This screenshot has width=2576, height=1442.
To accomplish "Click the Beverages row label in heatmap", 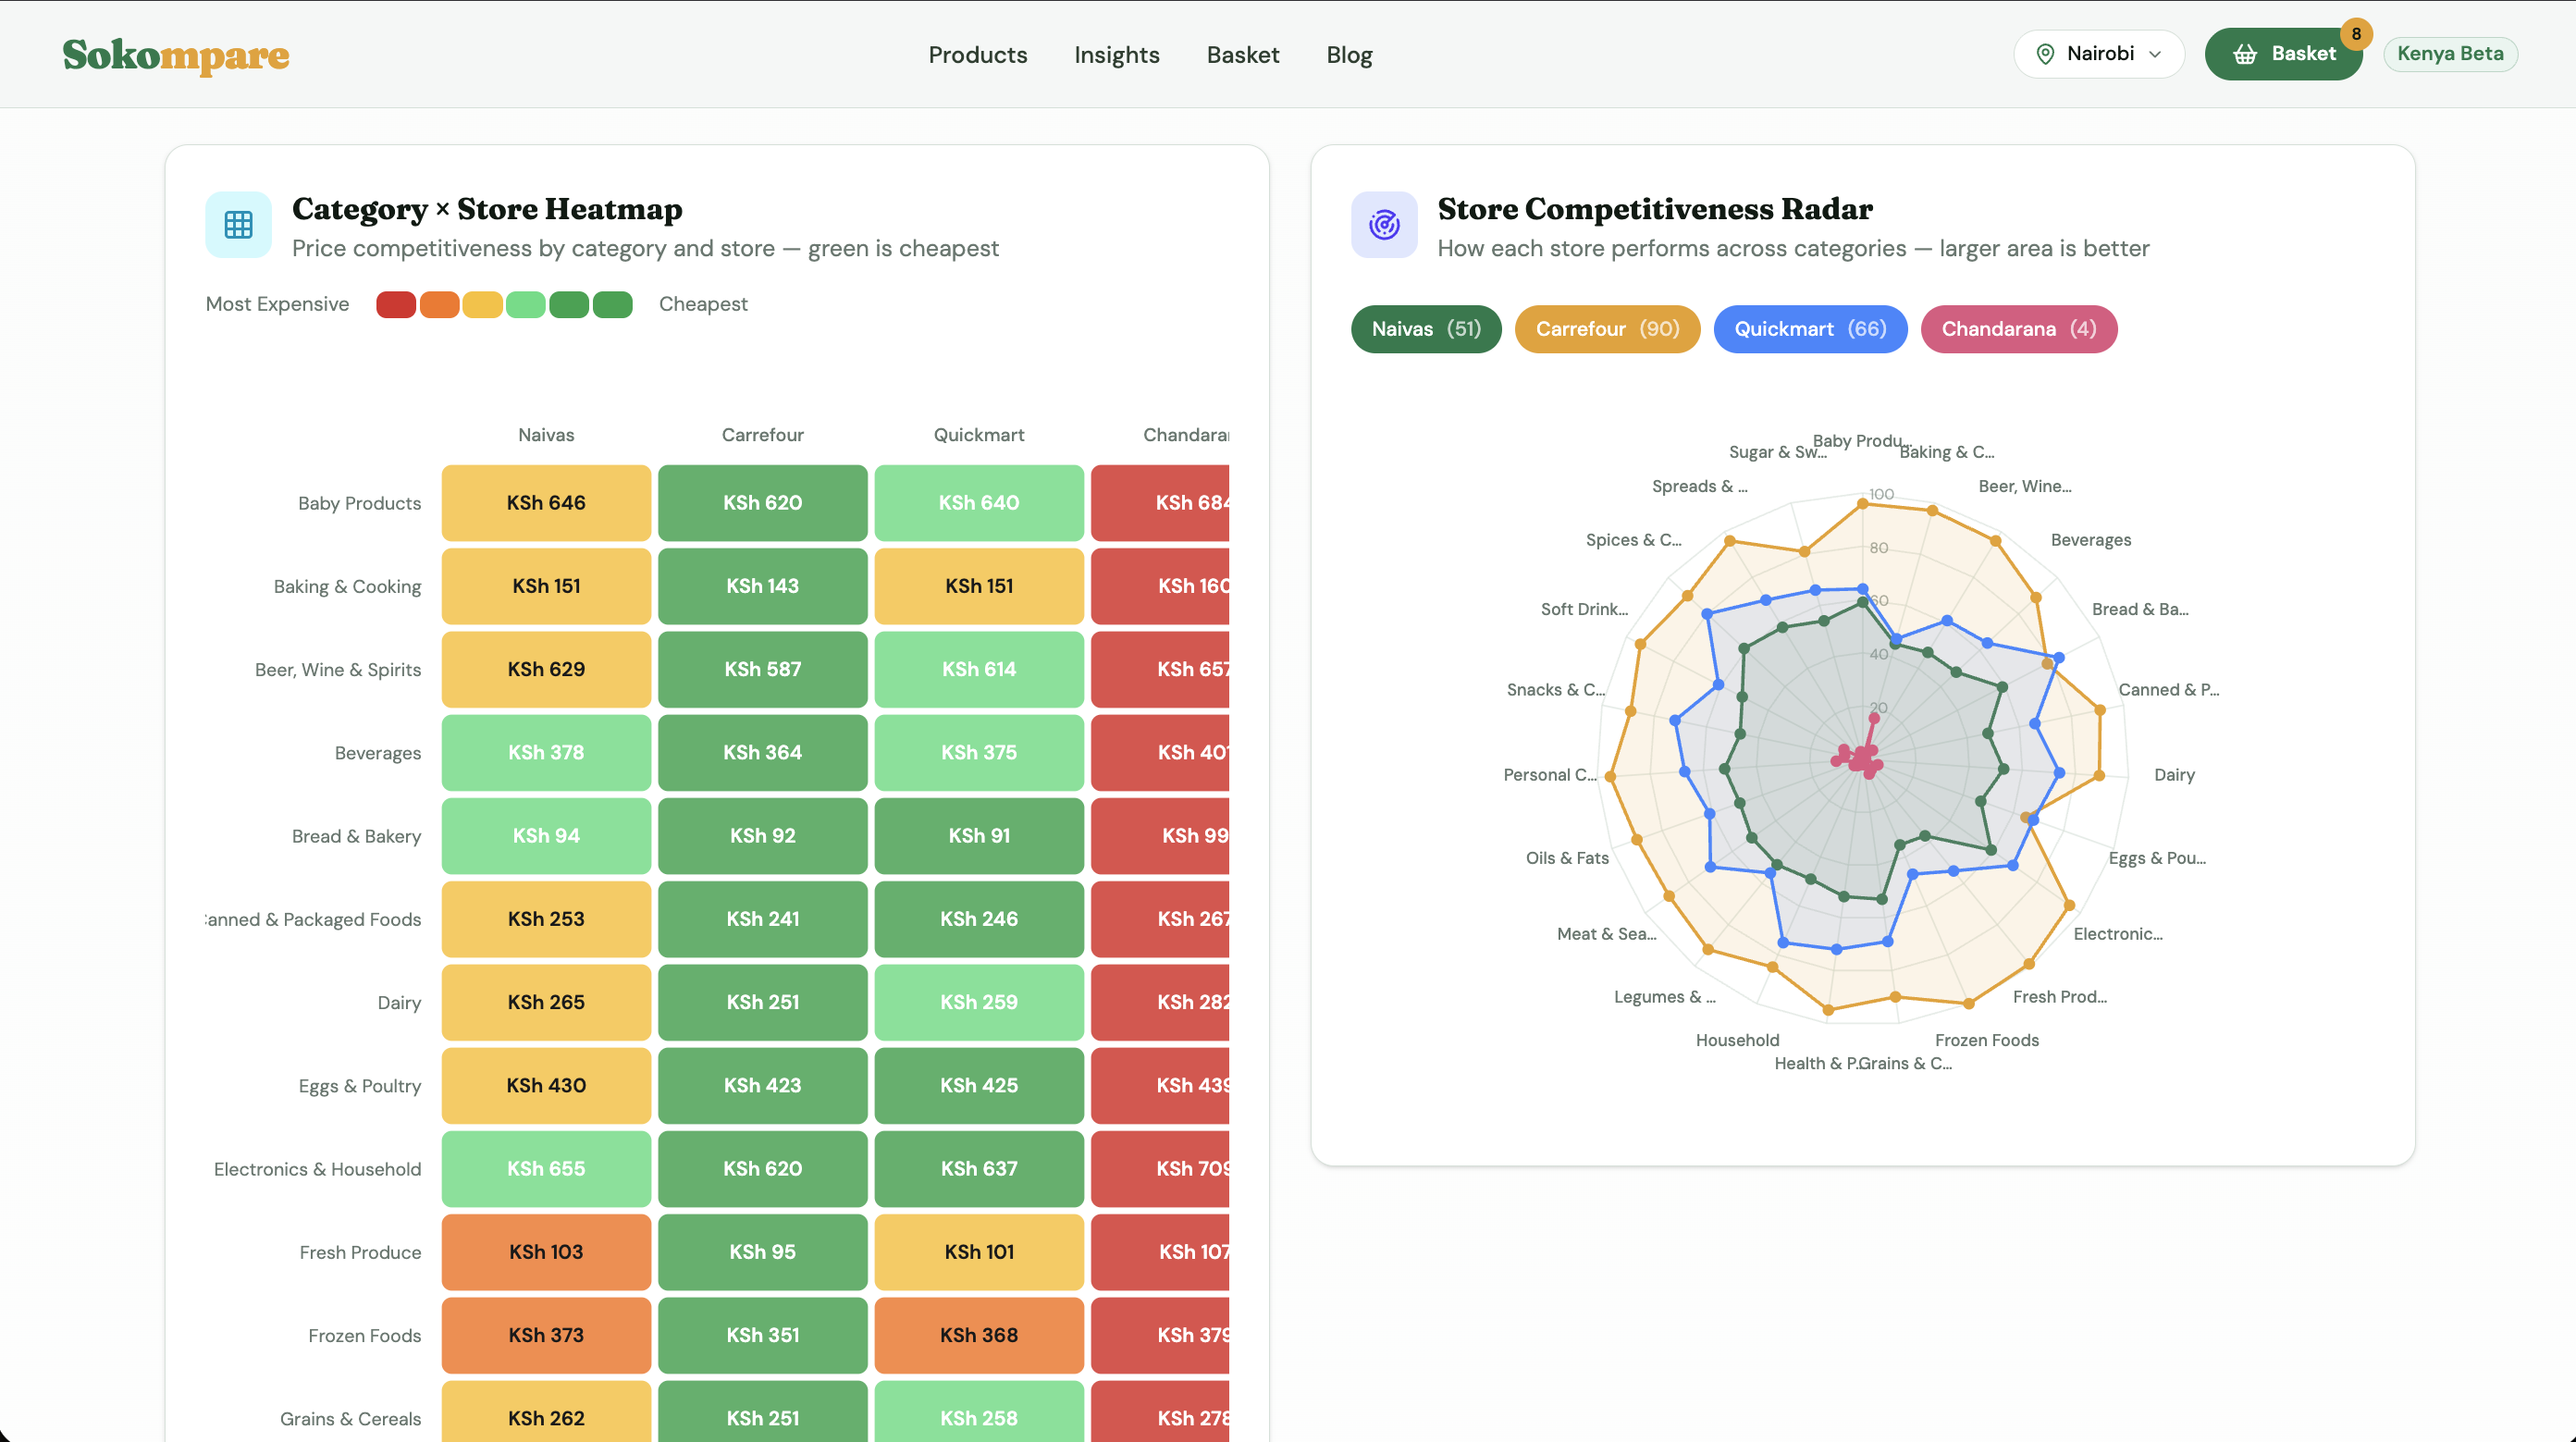I will [378, 753].
